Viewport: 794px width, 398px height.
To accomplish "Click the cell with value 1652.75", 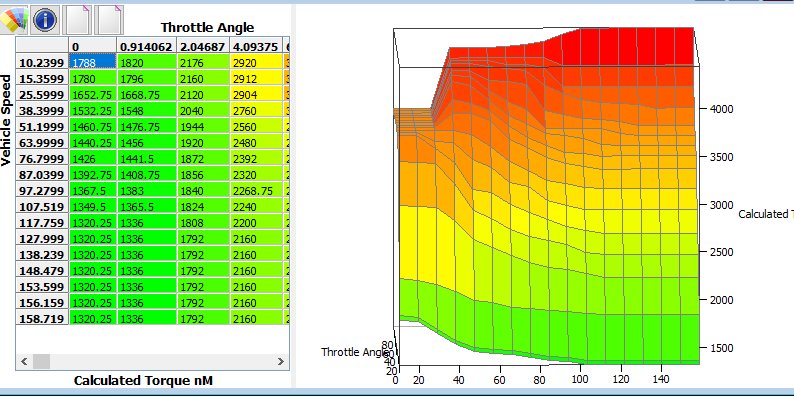I will [x=93, y=95].
